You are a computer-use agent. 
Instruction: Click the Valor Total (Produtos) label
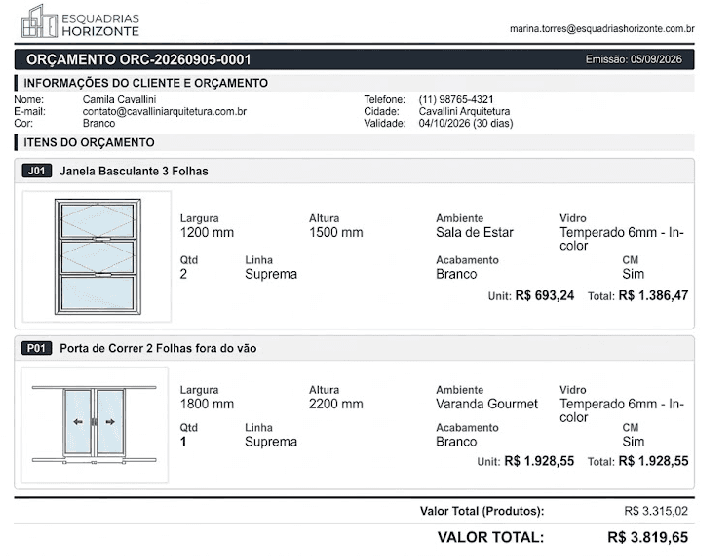(482, 511)
